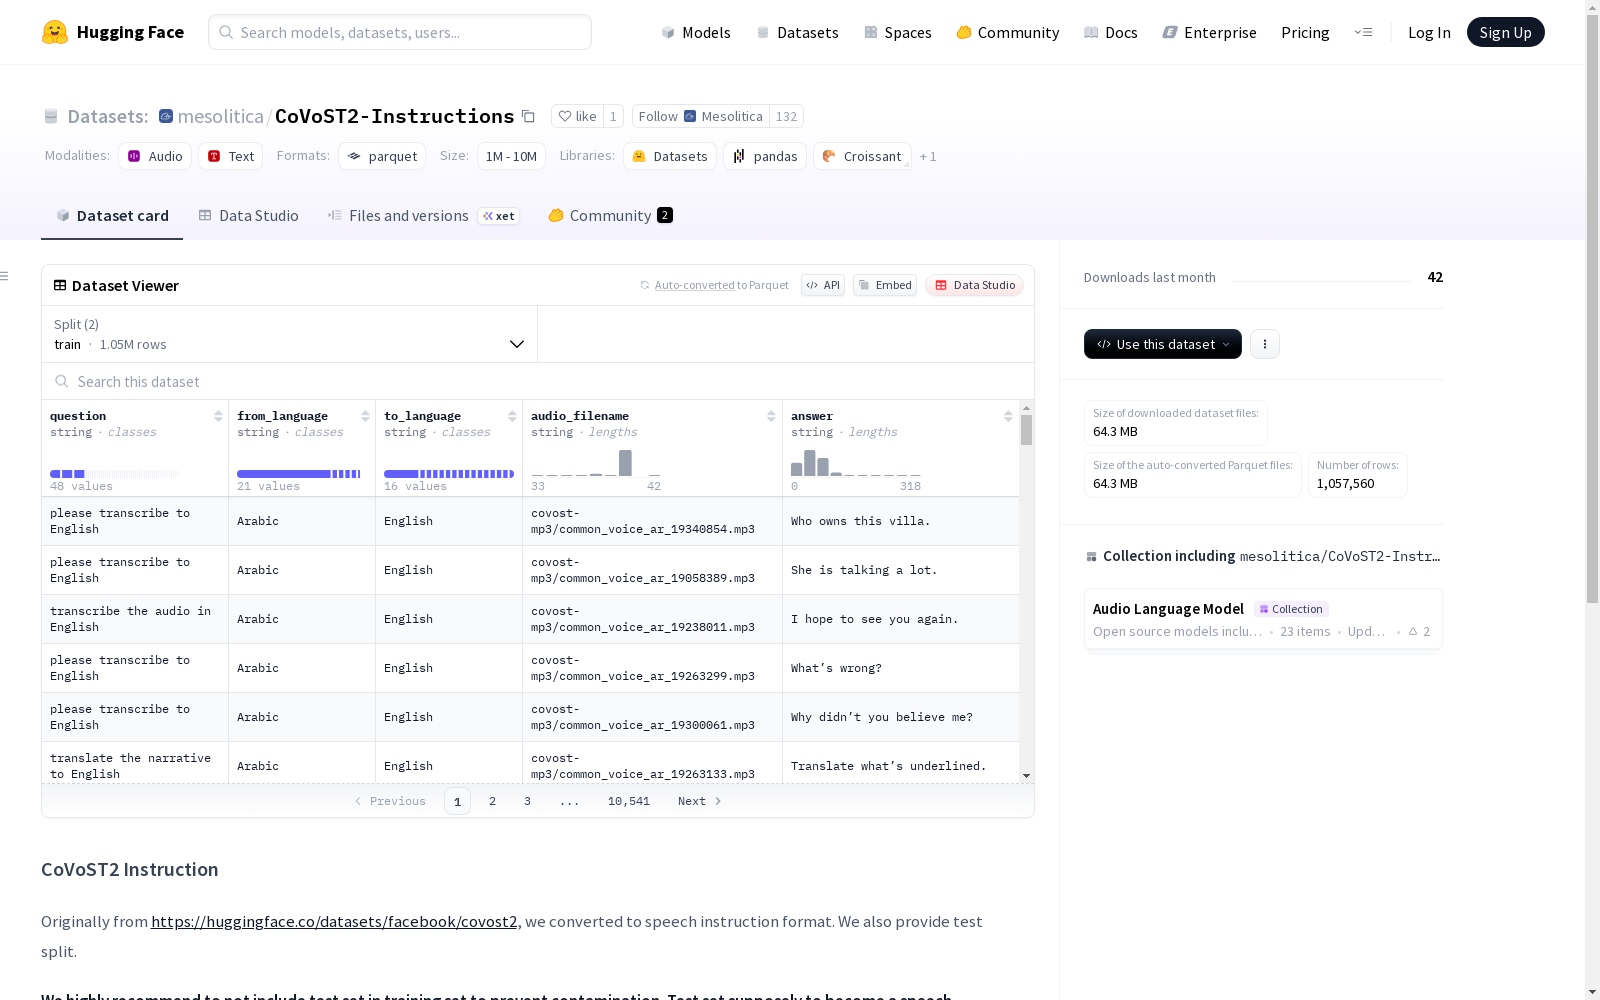The image size is (1600, 1000).
Task: Open the pandas library tag
Action: pyautogui.click(x=765, y=156)
